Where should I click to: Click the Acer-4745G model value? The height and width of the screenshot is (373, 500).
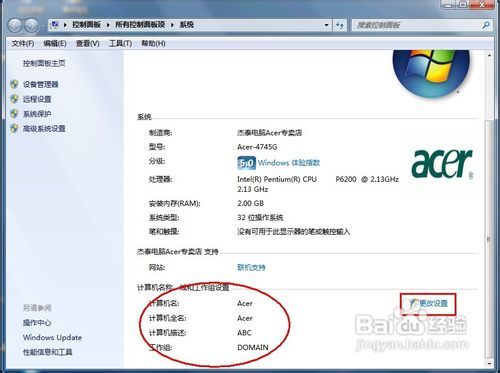tap(257, 147)
